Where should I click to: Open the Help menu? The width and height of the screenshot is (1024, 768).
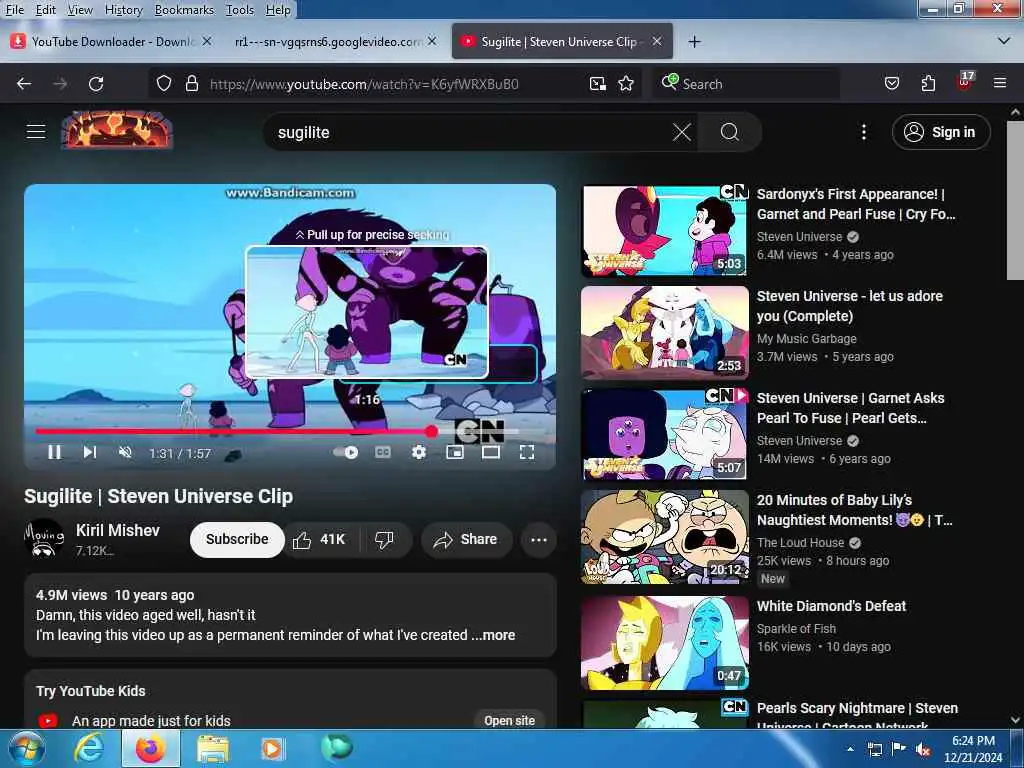278,10
